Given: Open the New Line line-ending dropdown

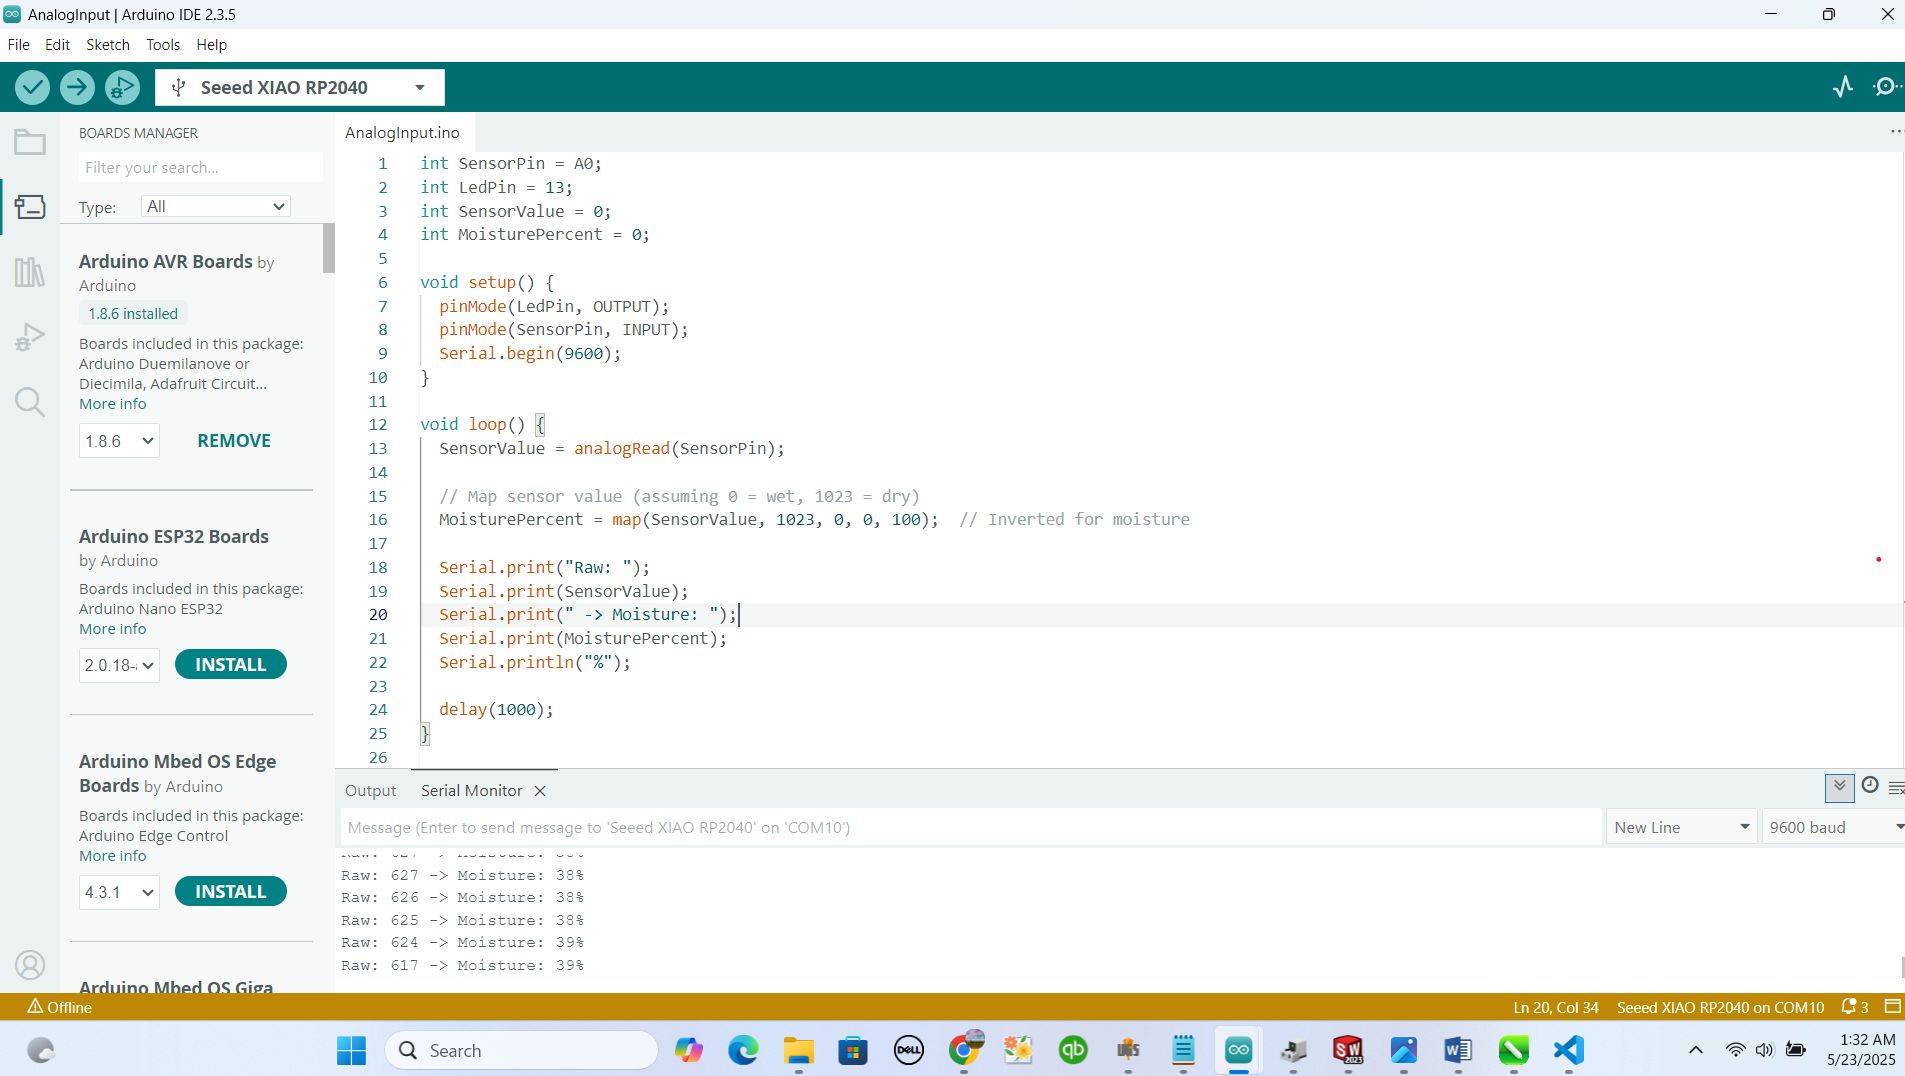Looking at the screenshot, I should 1681,827.
